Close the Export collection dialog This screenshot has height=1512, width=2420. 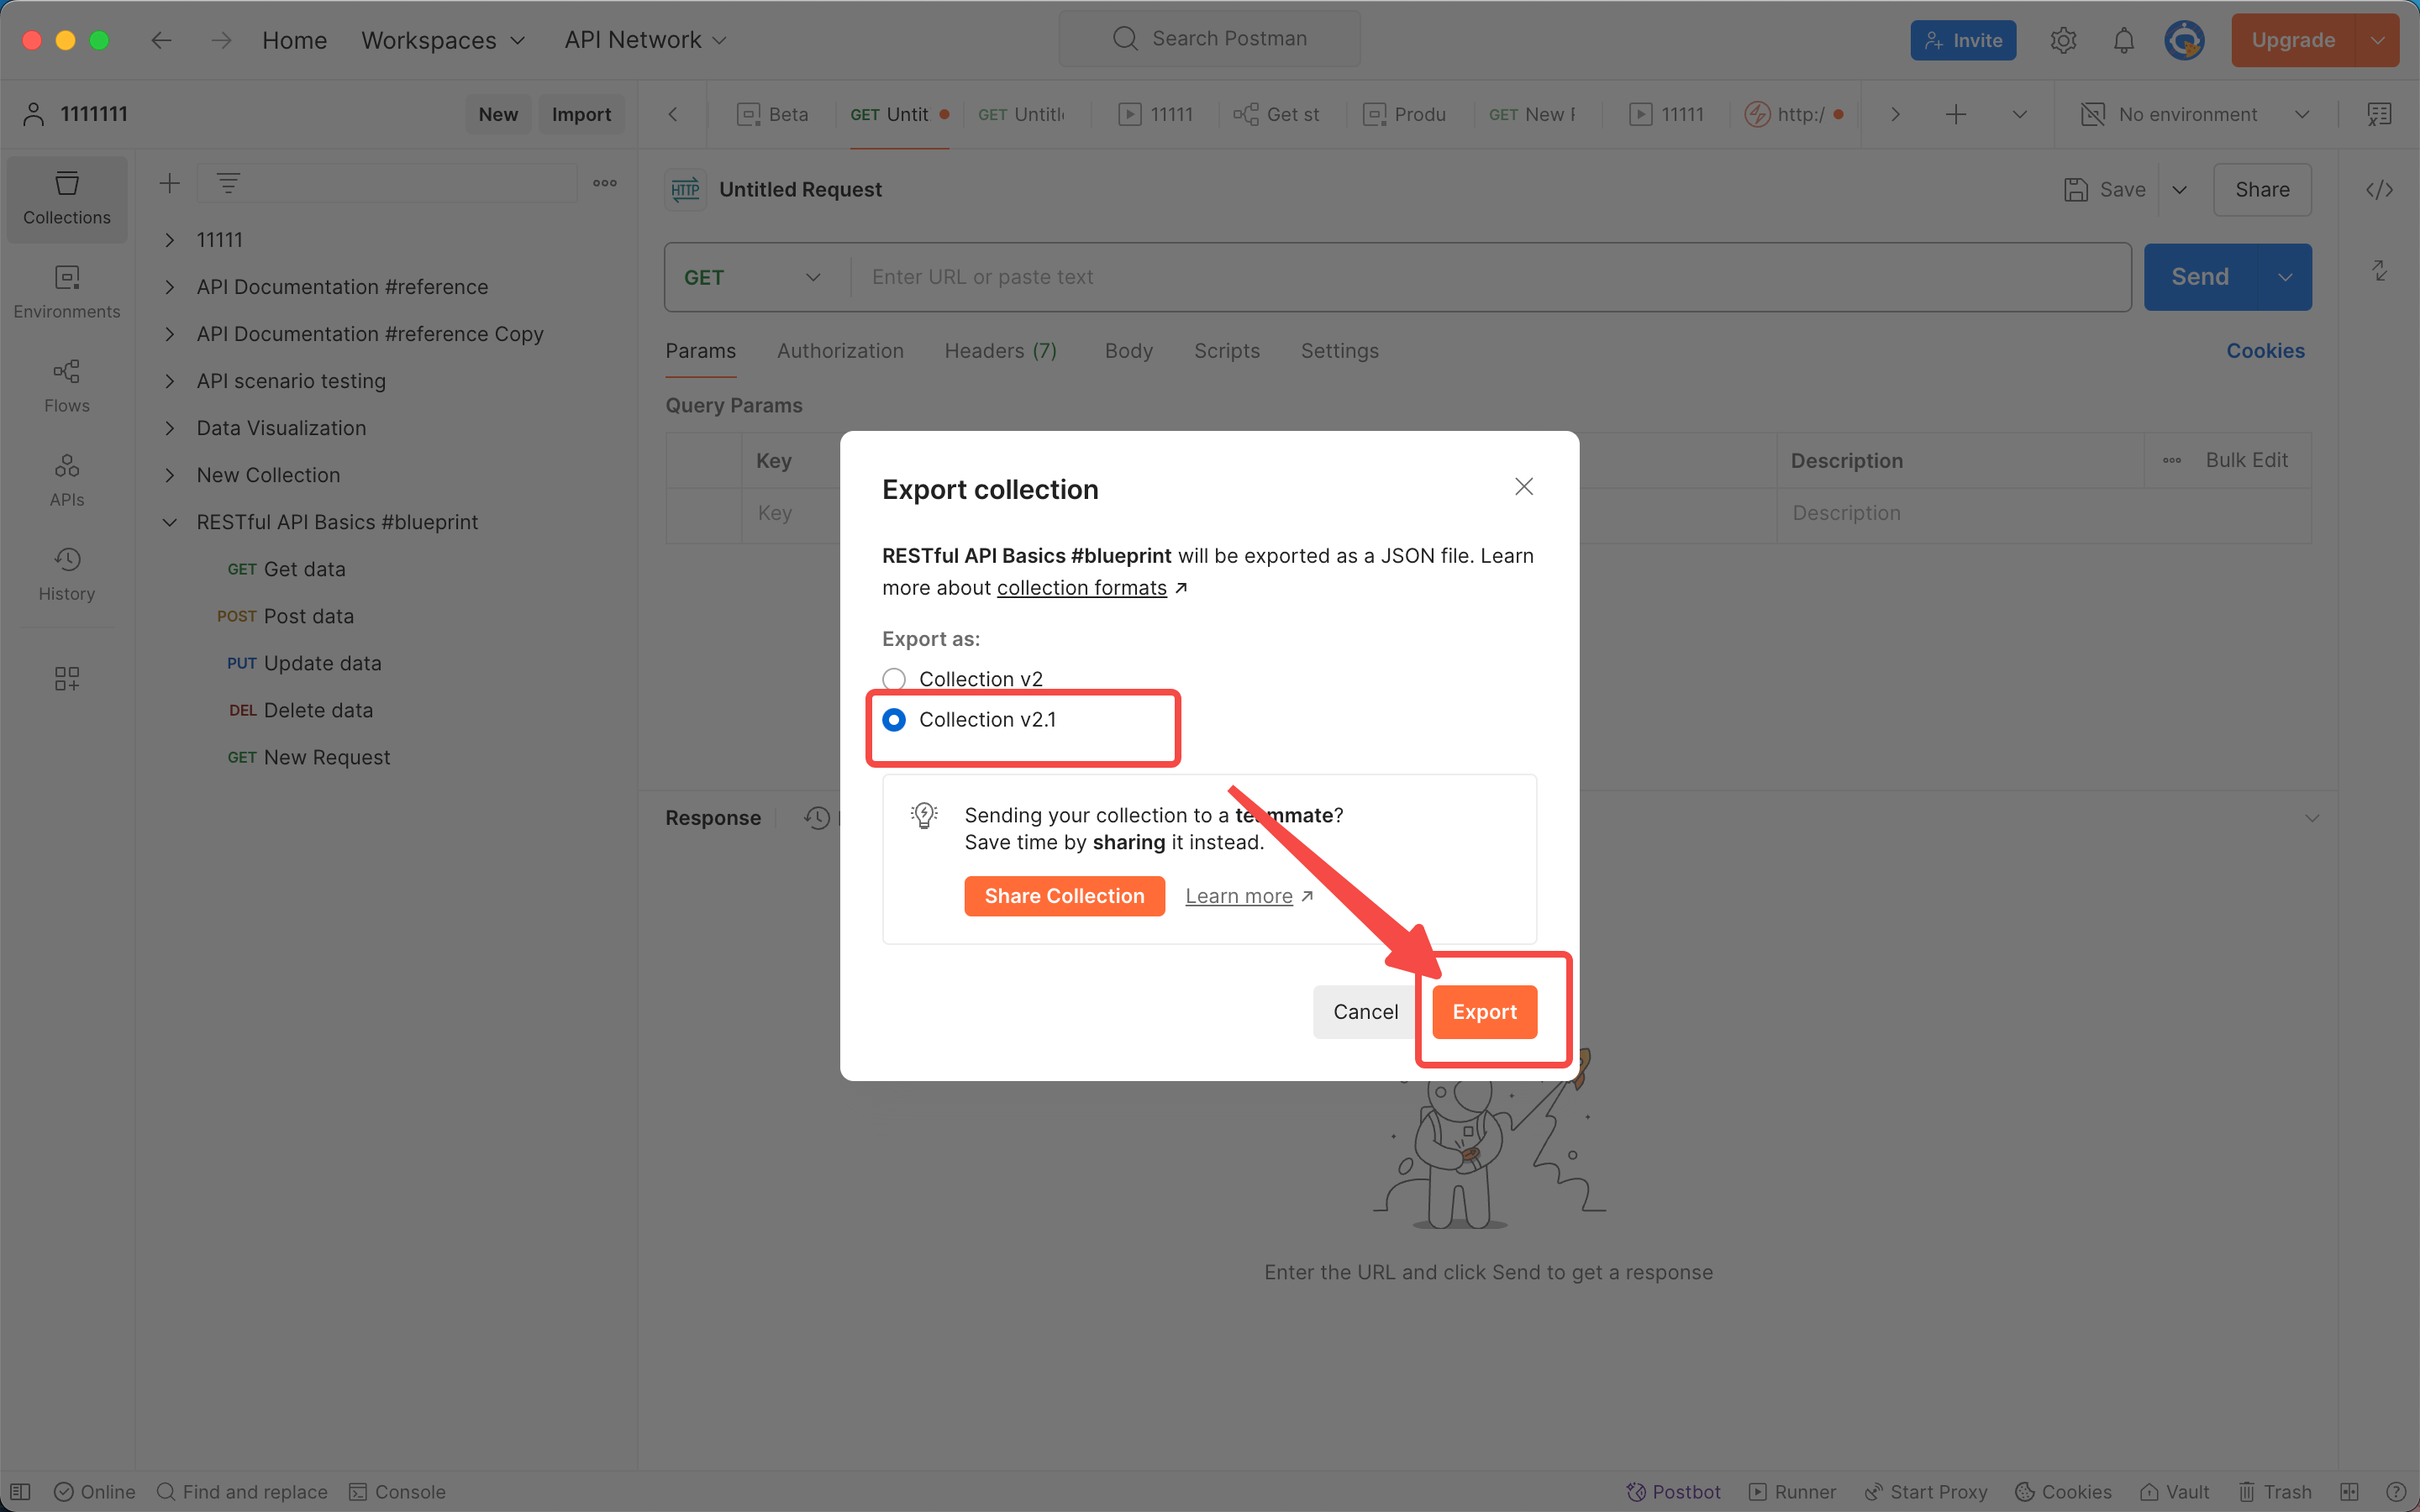(1523, 487)
